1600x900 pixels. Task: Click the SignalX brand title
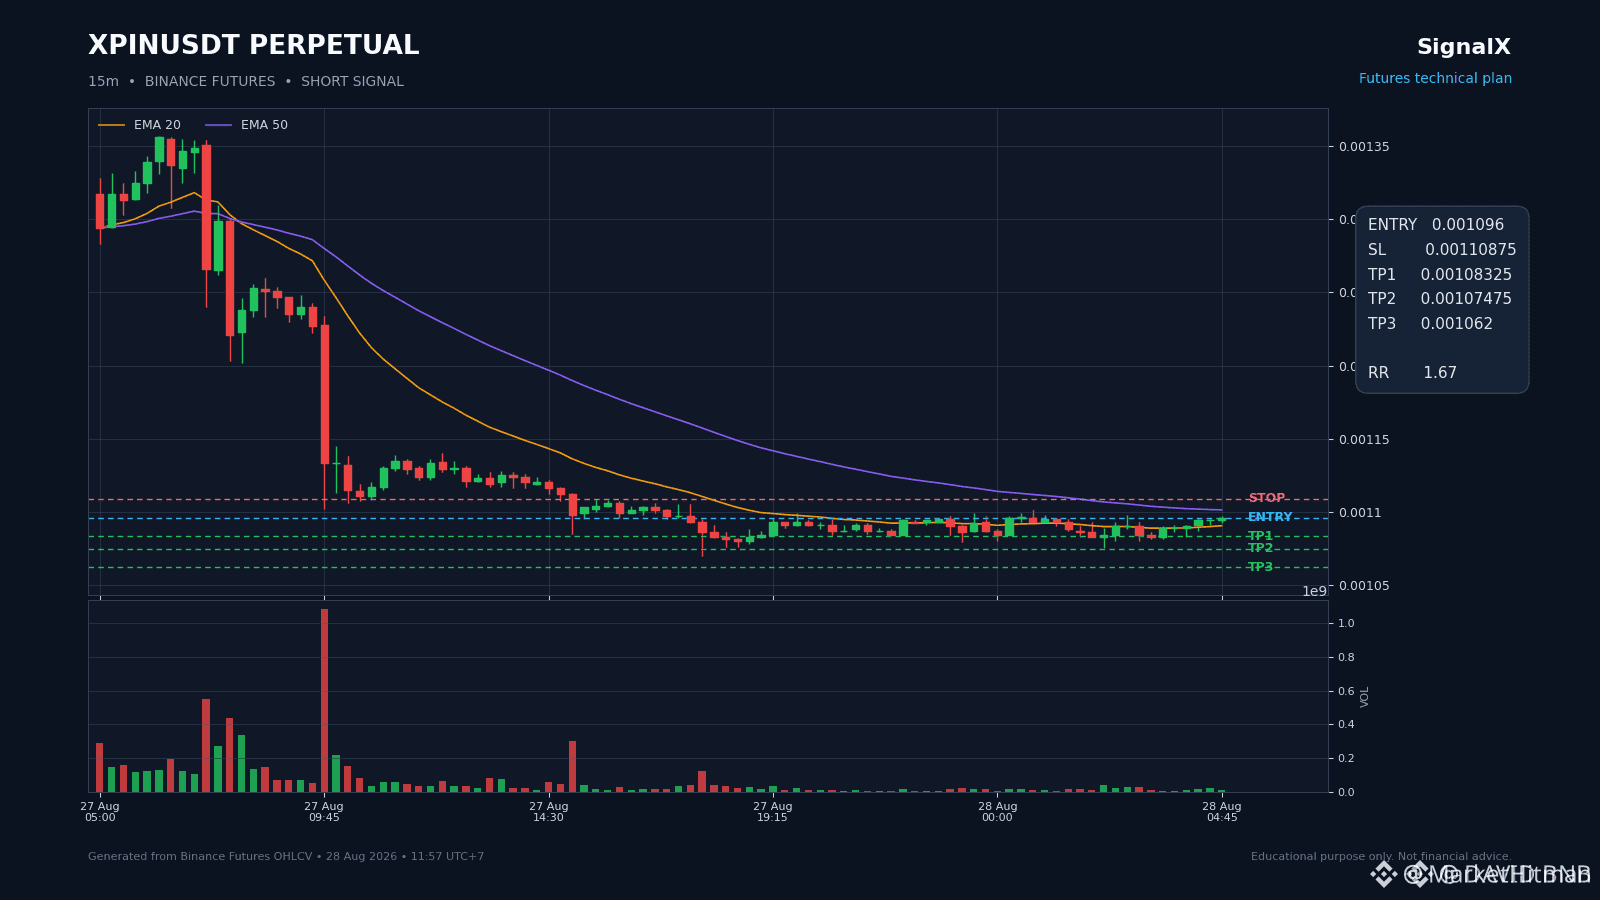pos(1464,47)
